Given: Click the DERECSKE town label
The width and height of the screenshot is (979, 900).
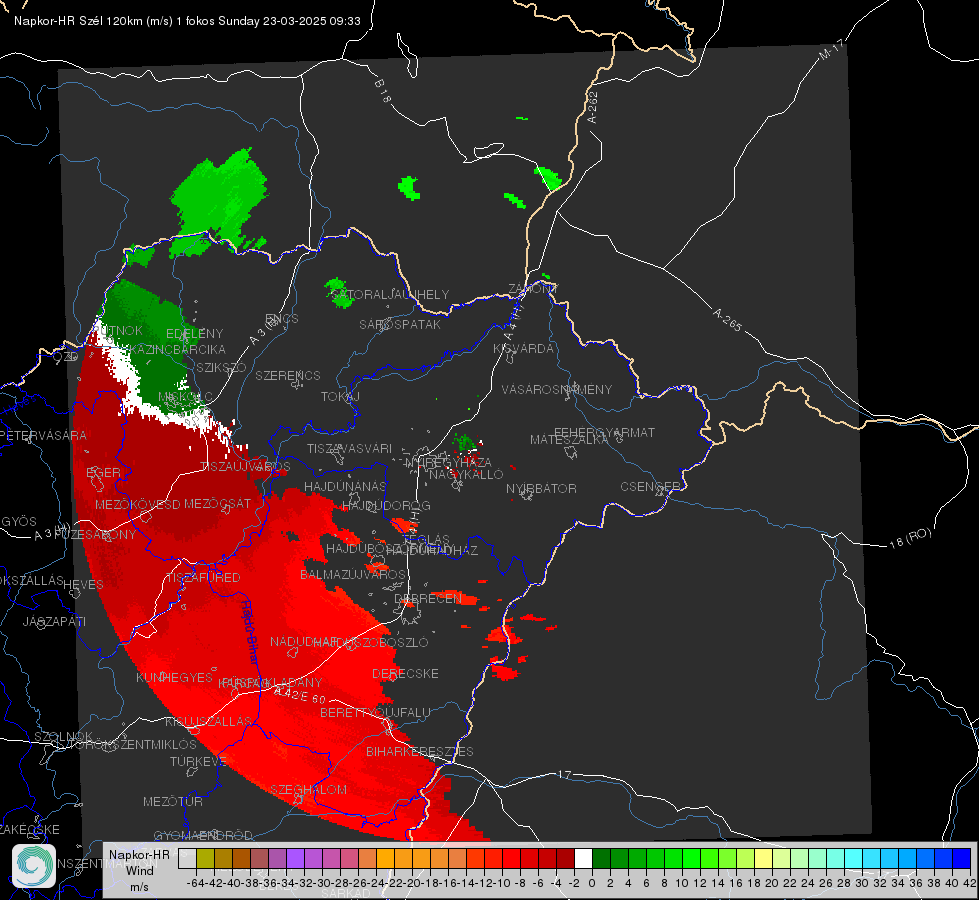Looking at the screenshot, I should pyautogui.click(x=405, y=674).
